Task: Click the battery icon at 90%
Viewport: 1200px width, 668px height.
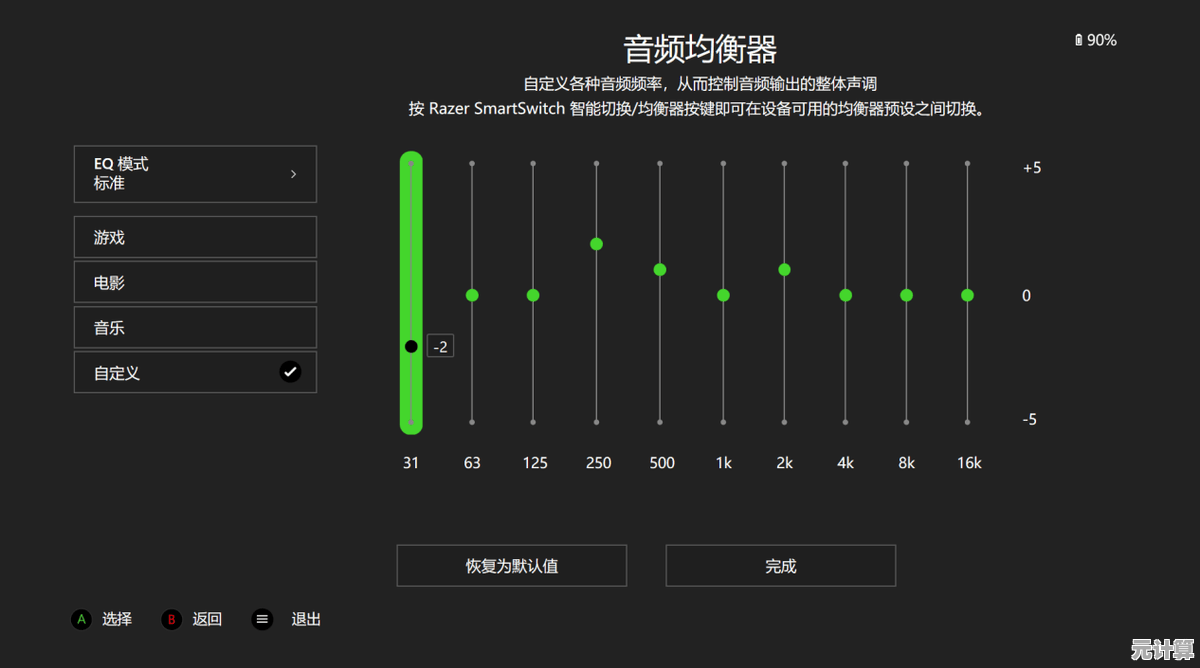Action: coord(1078,40)
